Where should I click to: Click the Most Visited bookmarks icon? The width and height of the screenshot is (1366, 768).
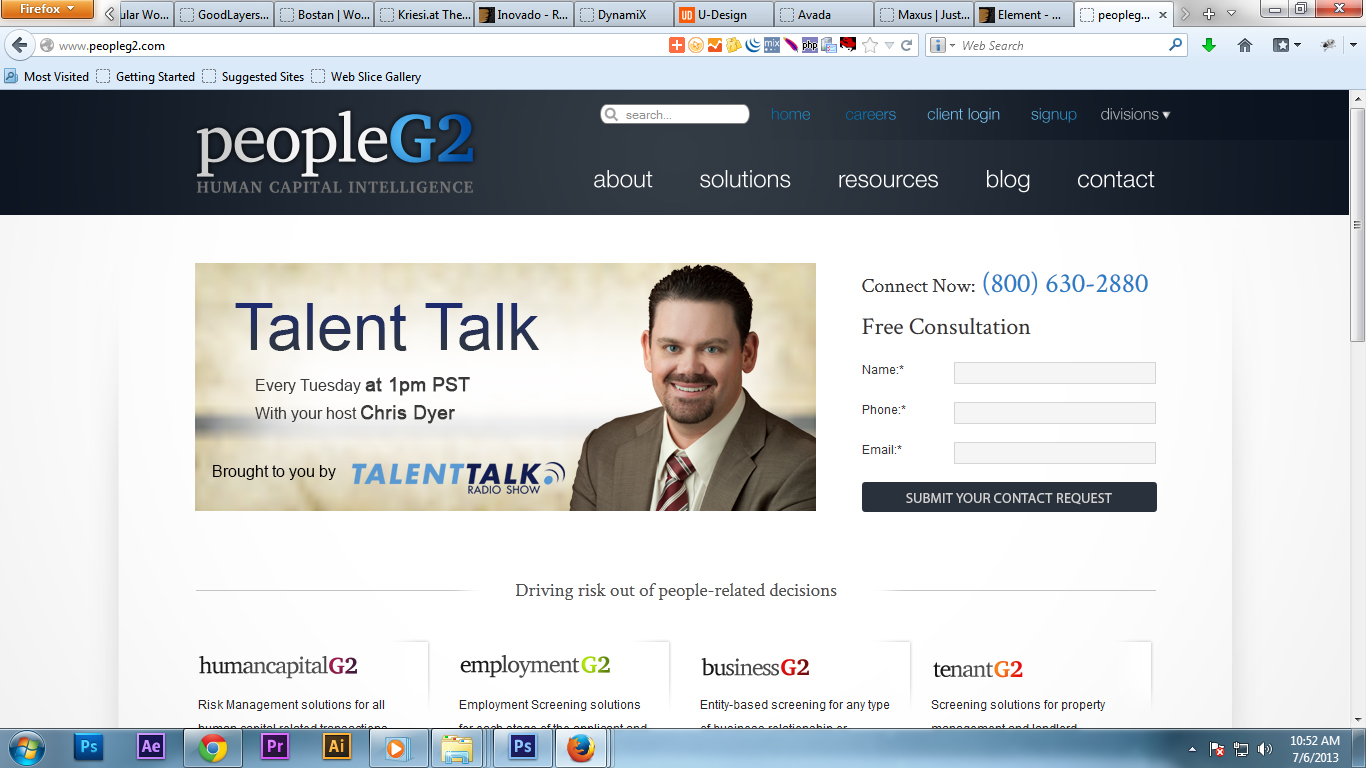(11, 76)
